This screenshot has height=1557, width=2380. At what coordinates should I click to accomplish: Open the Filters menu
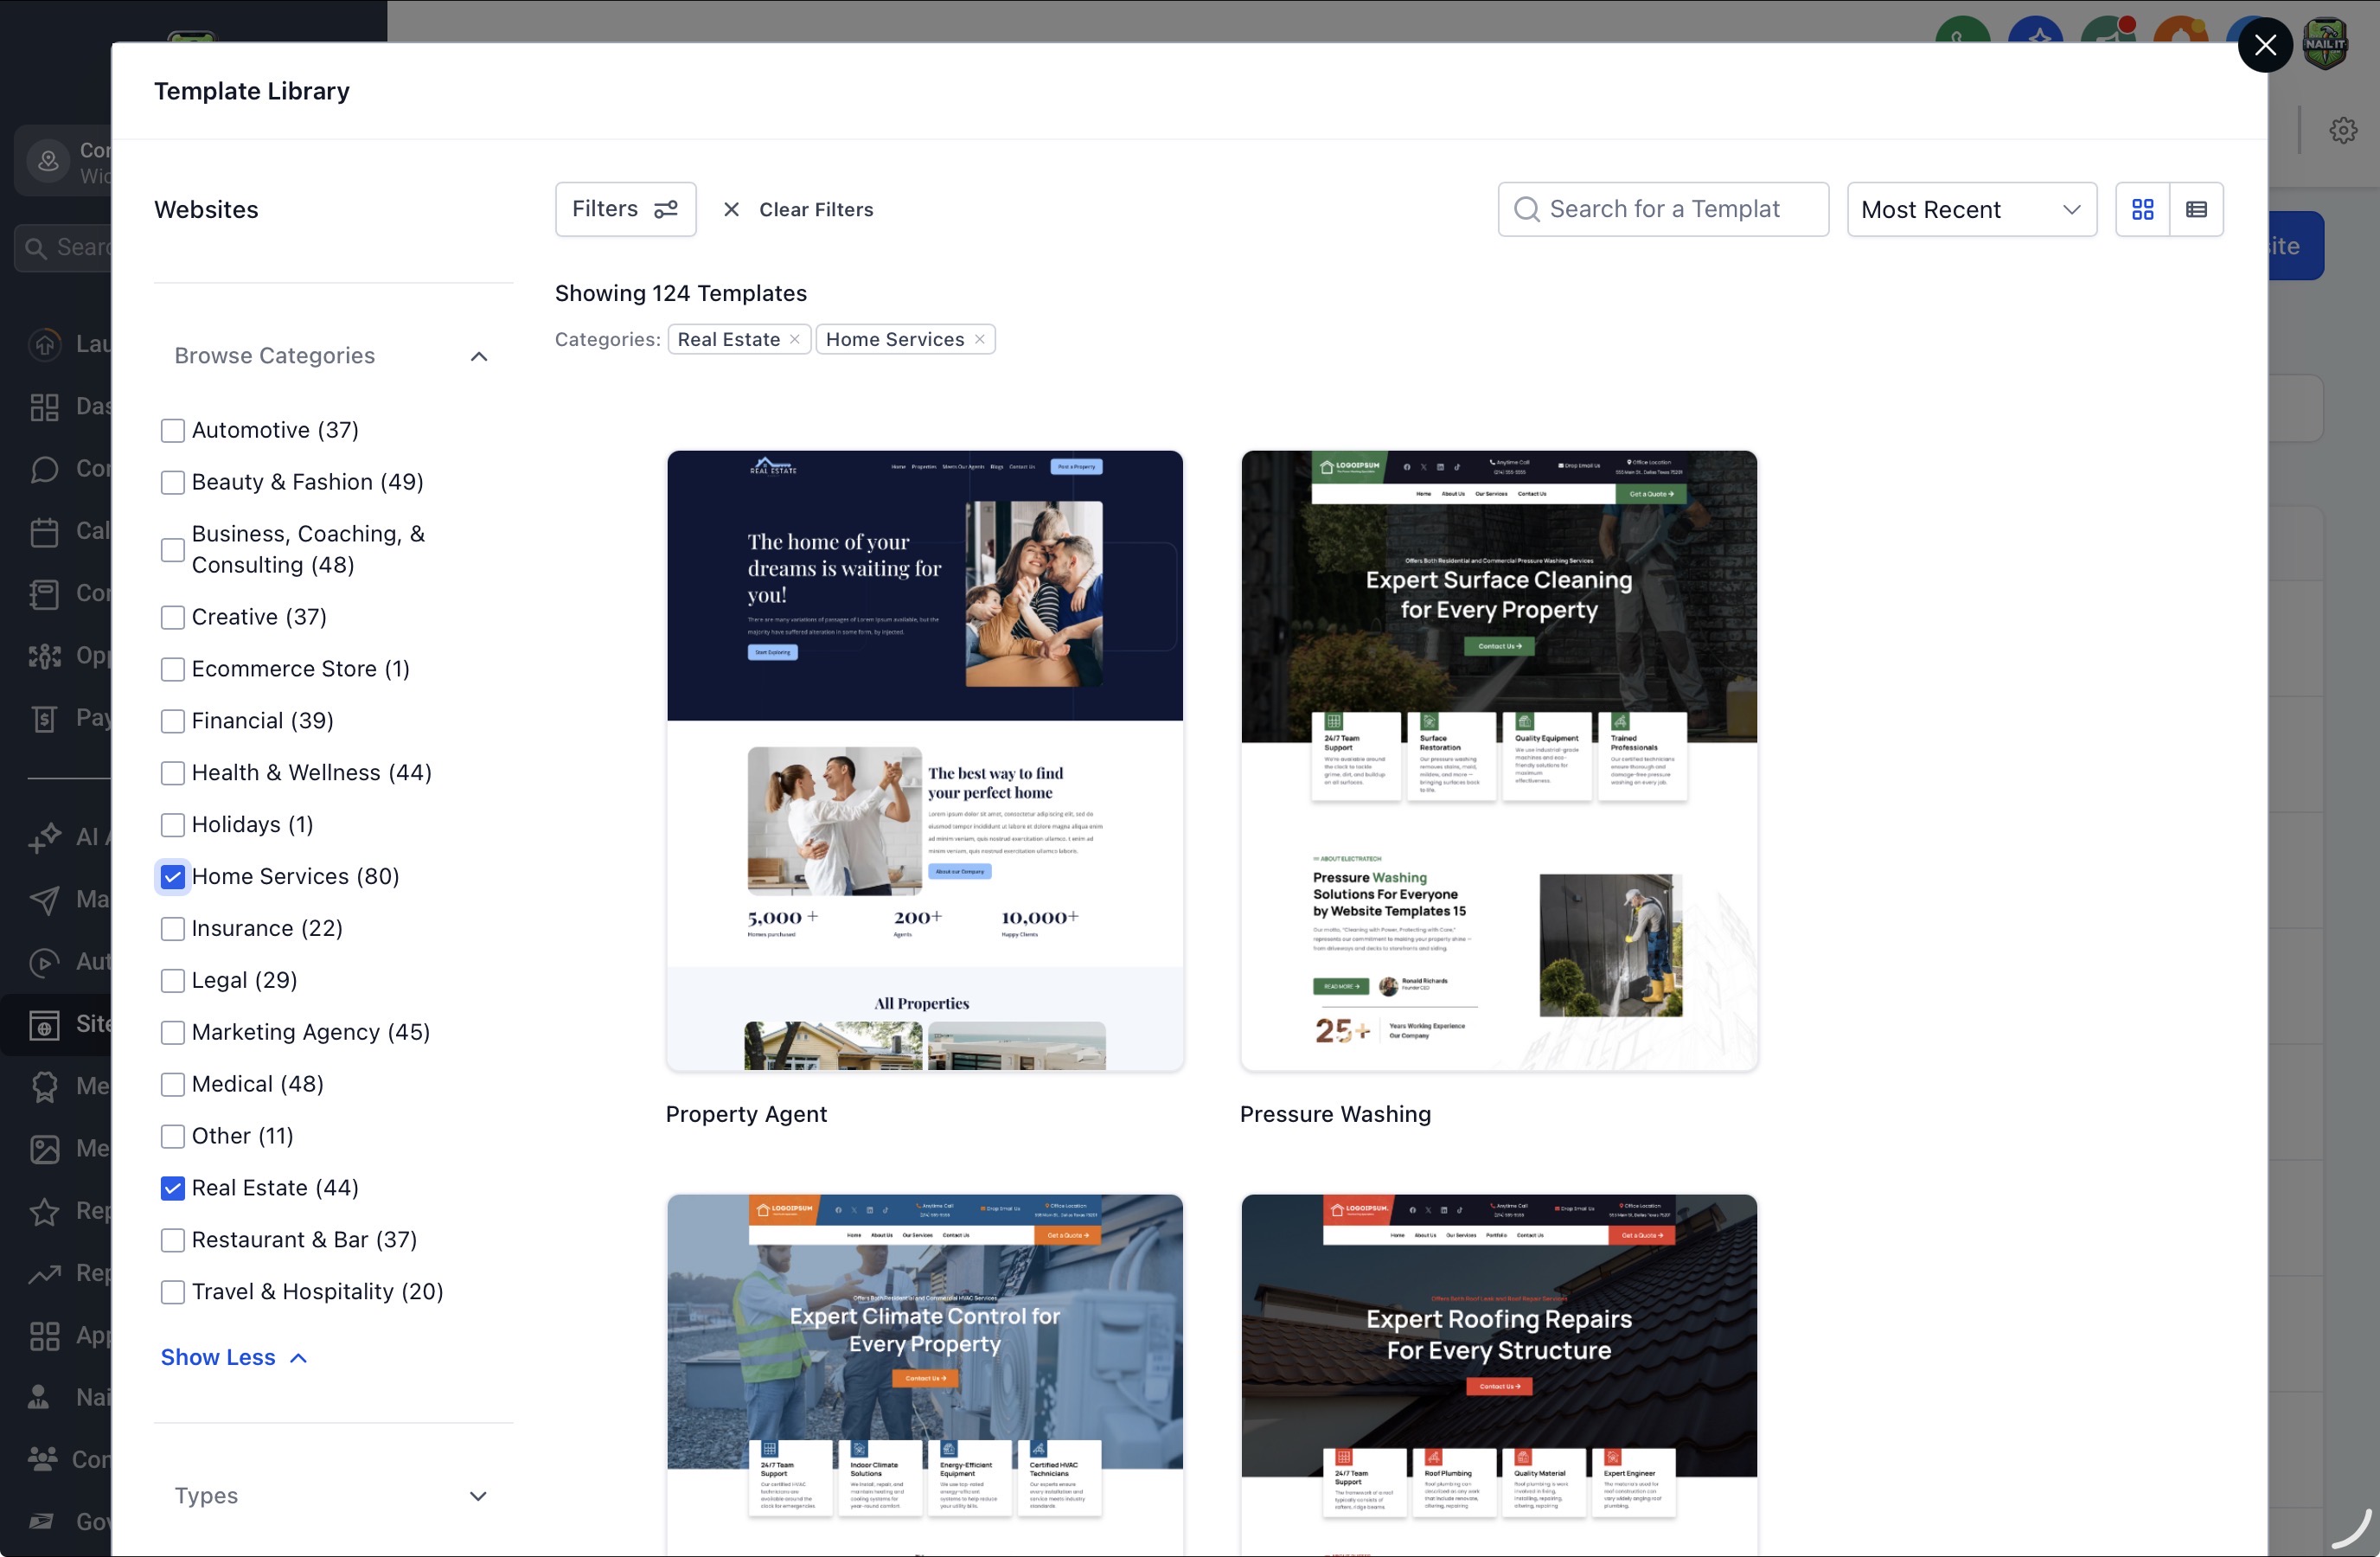tap(624, 209)
